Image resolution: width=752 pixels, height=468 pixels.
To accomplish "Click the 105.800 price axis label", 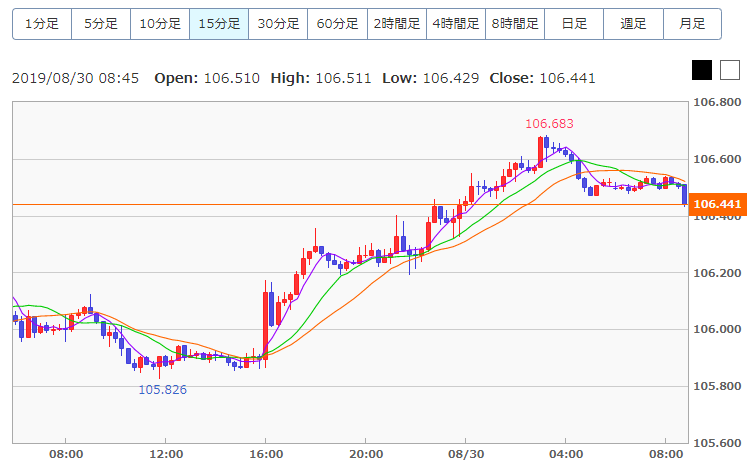I will pyautogui.click(x=717, y=386).
